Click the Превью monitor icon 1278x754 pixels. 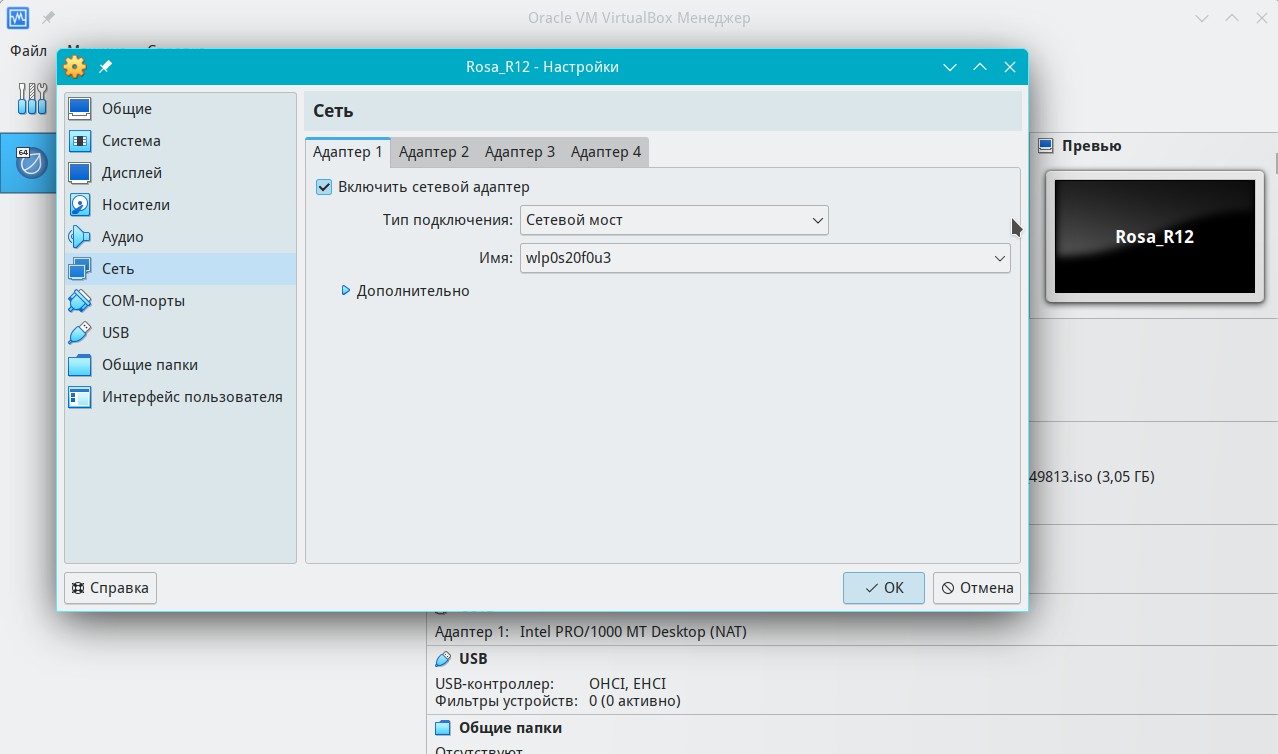[x=1046, y=146]
